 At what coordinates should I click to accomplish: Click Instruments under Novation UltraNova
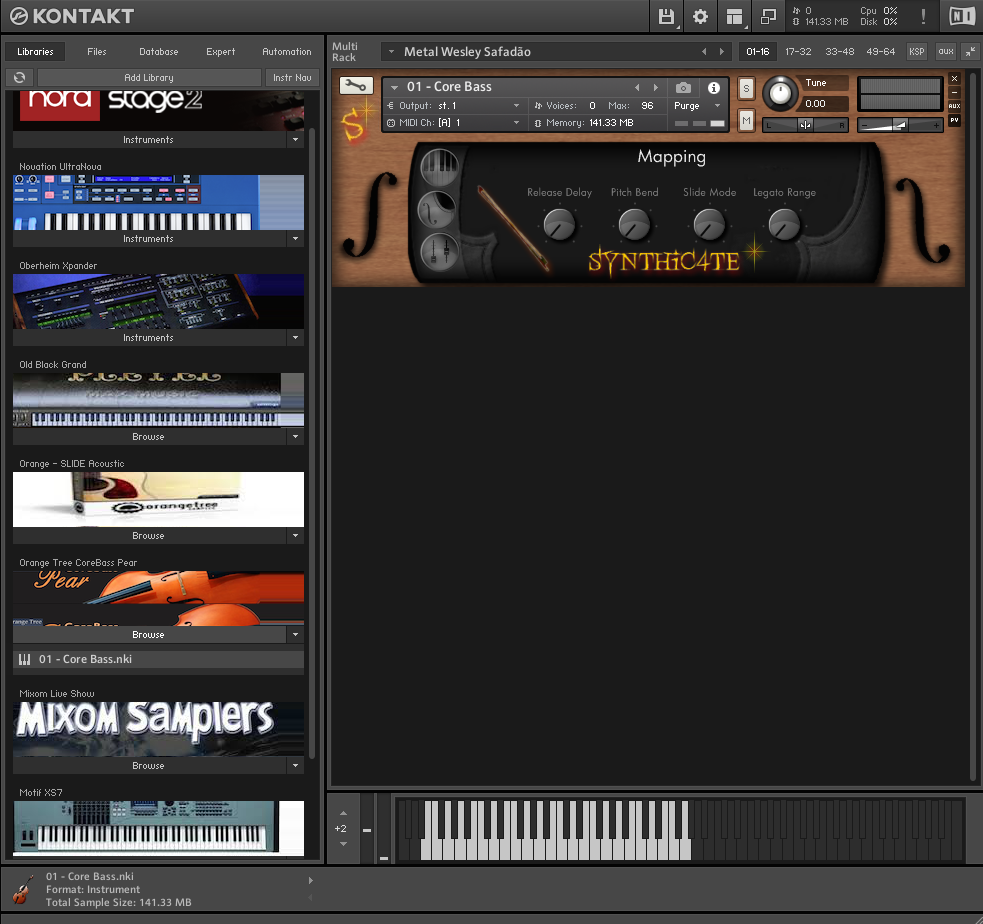pos(149,238)
